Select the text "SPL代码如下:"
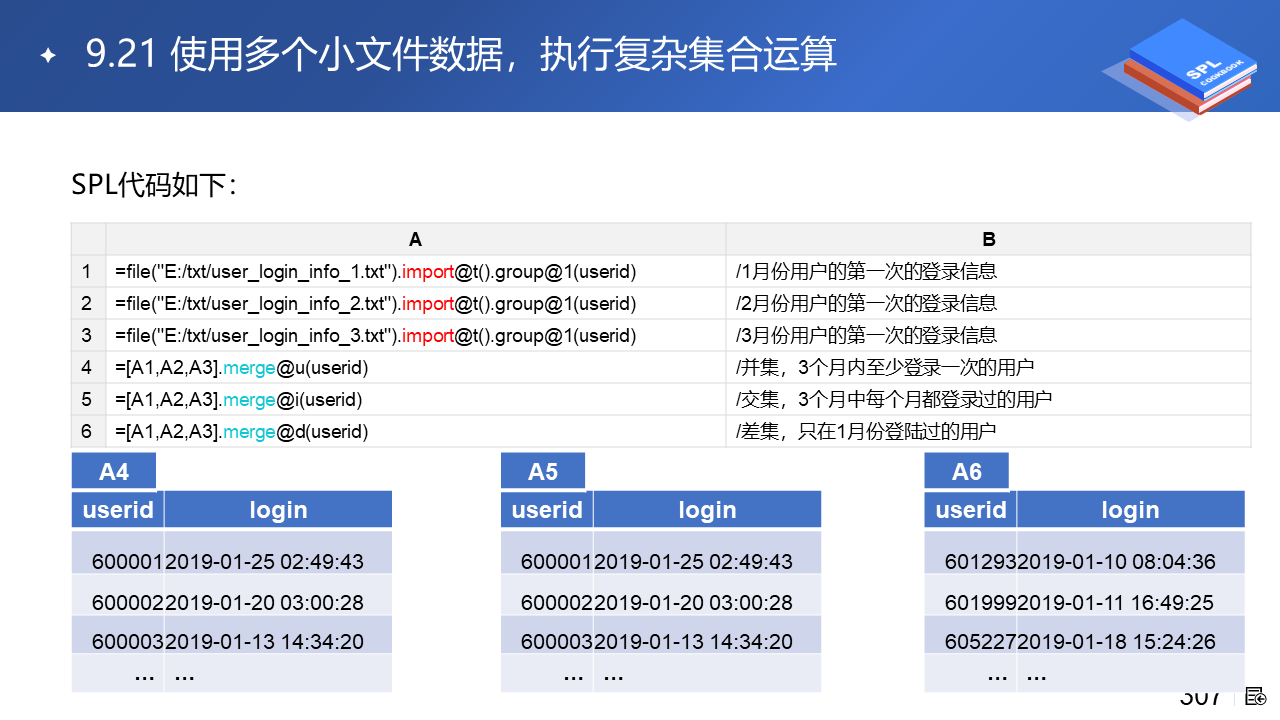The image size is (1280, 720). (x=154, y=185)
